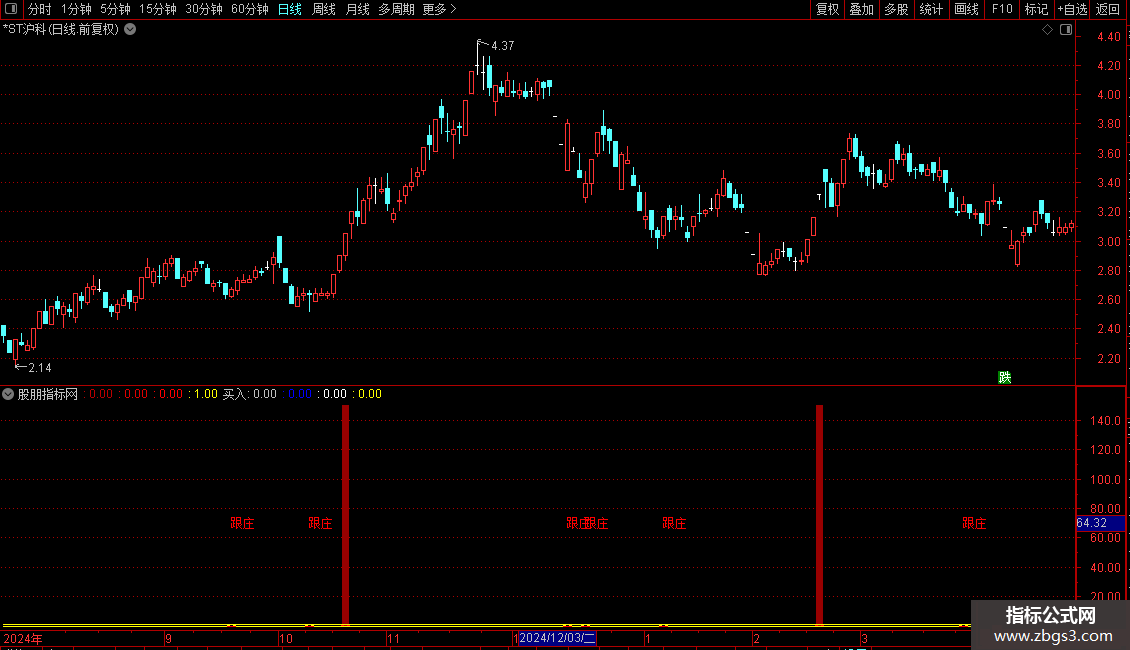Click the rightmost 跟庄 signal label
The height and width of the screenshot is (650, 1130).
[974, 523]
